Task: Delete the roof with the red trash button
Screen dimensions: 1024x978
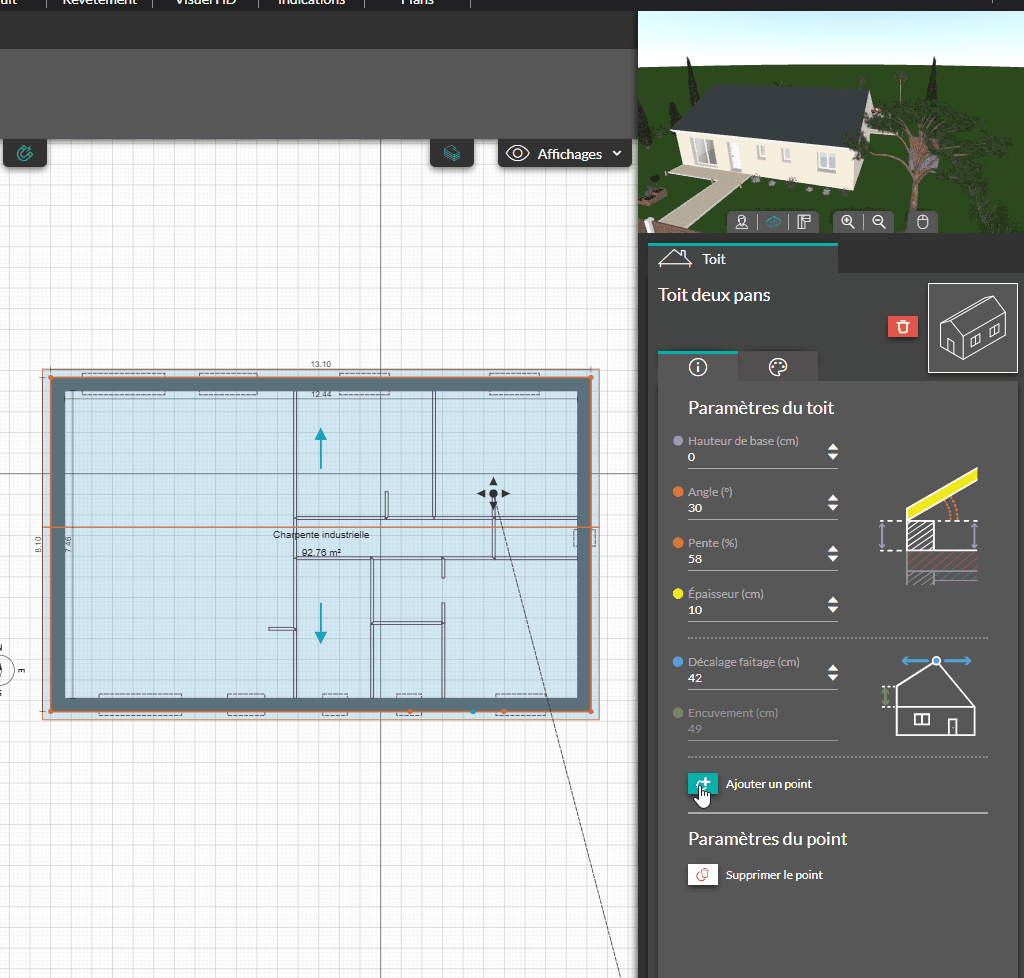Action: tap(902, 326)
